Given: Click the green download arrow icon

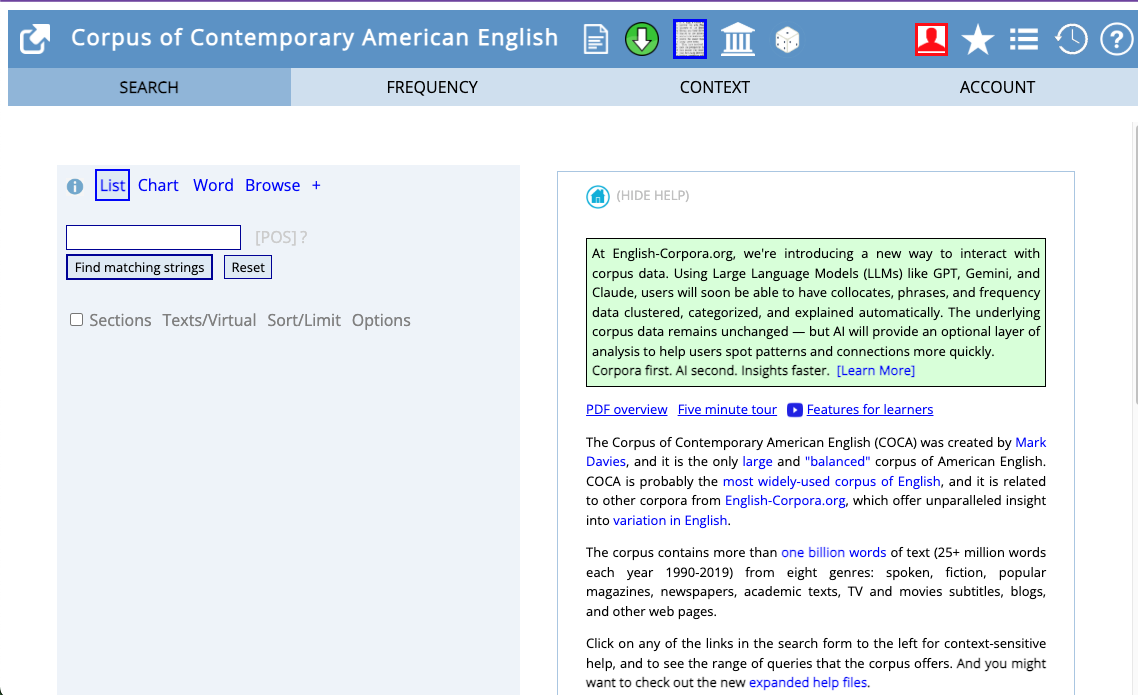Looking at the screenshot, I should click(642, 40).
